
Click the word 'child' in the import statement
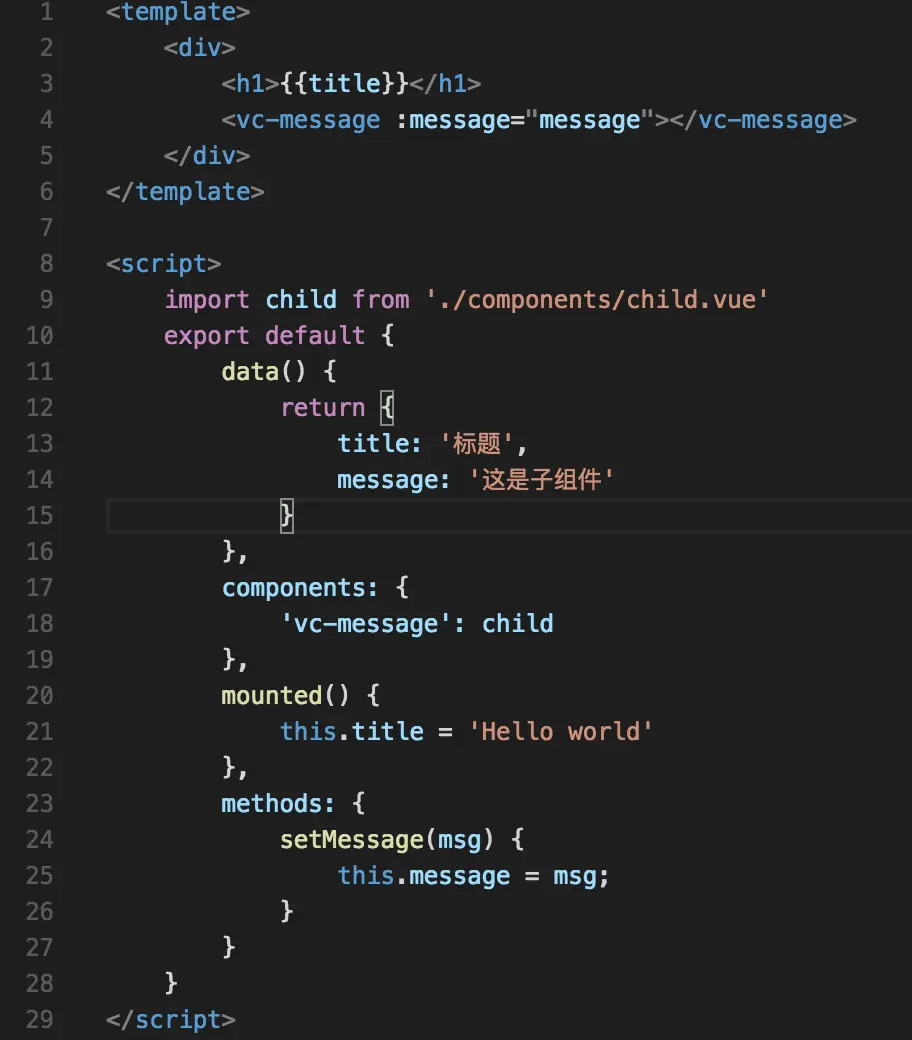pyautogui.click(x=301, y=300)
